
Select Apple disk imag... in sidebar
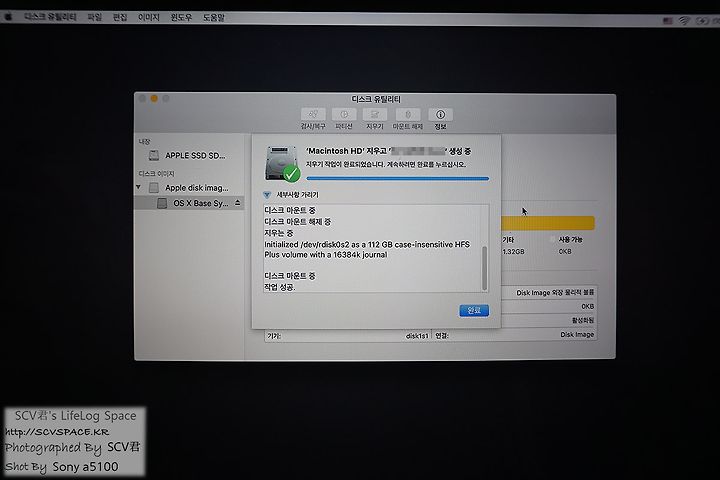tap(189, 188)
